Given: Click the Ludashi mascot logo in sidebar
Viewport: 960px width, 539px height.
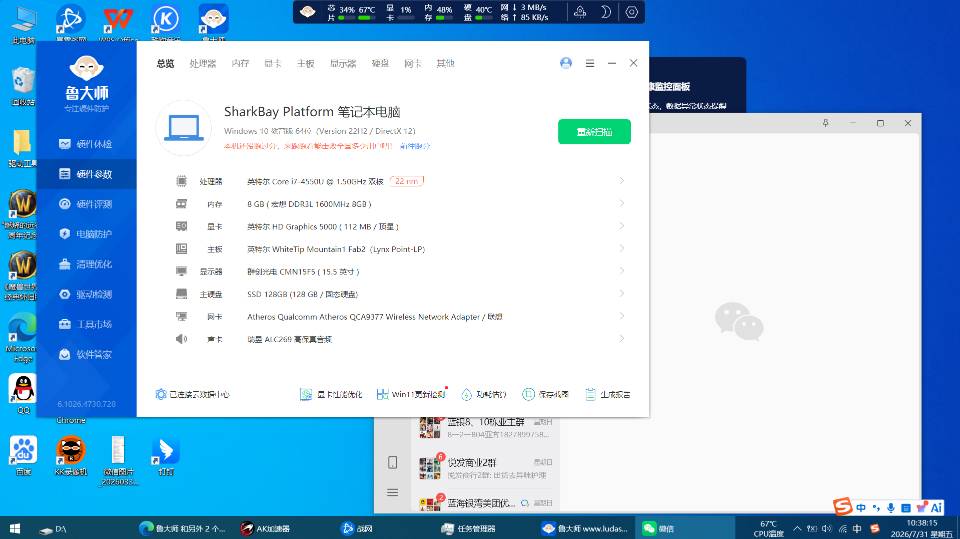Looking at the screenshot, I should [x=86, y=69].
